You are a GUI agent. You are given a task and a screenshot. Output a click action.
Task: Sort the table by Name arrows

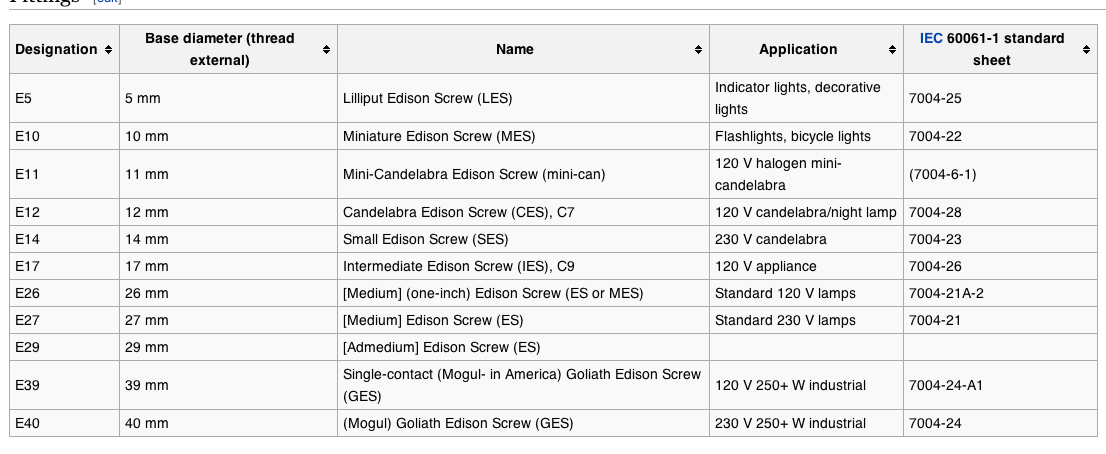point(698,49)
